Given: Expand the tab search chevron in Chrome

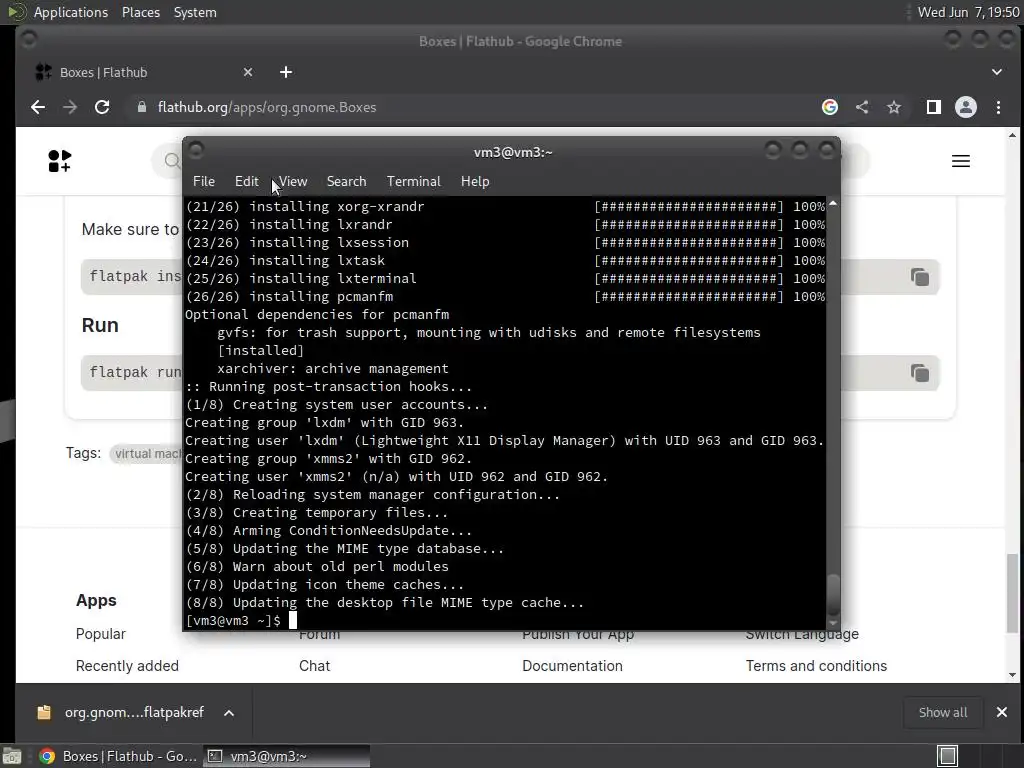Looking at the screenshot, I should click(x=997, y=72).
